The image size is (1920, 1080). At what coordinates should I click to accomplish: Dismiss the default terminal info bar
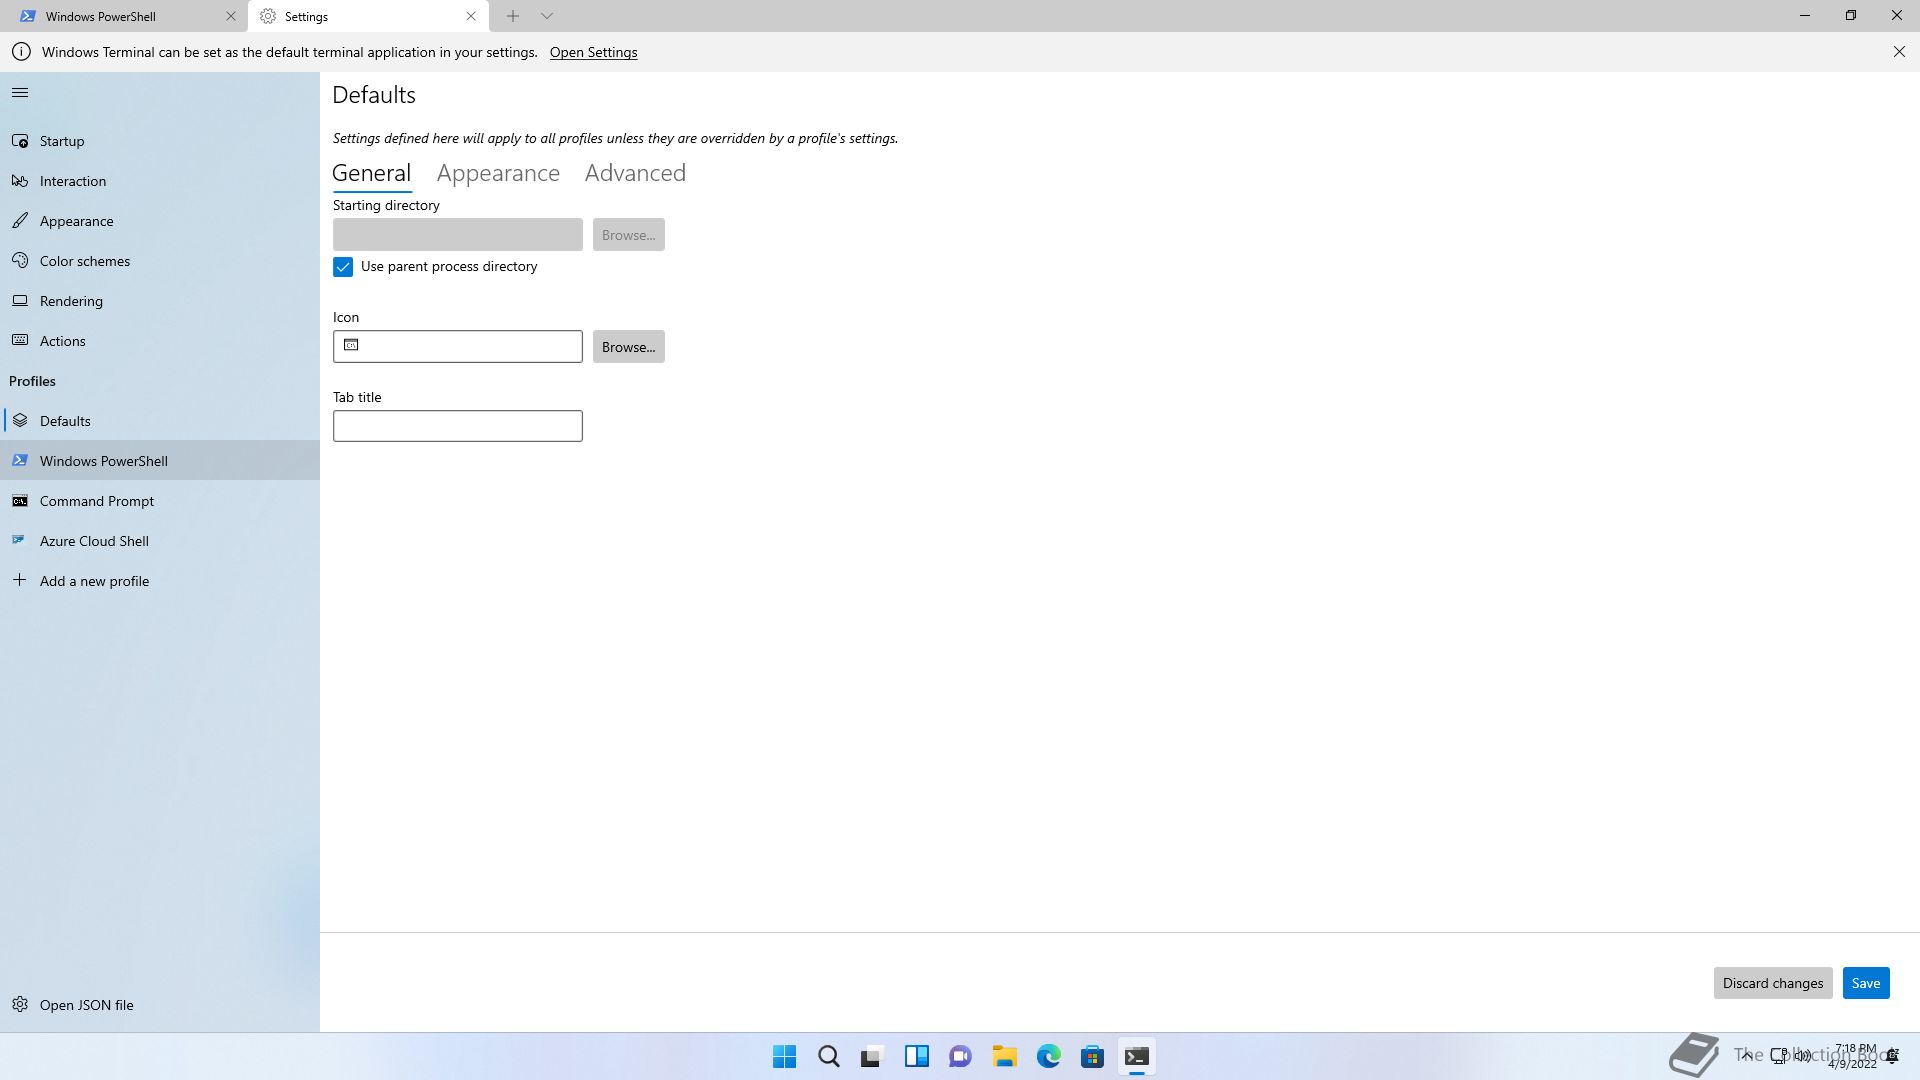tap(1899, 52)
